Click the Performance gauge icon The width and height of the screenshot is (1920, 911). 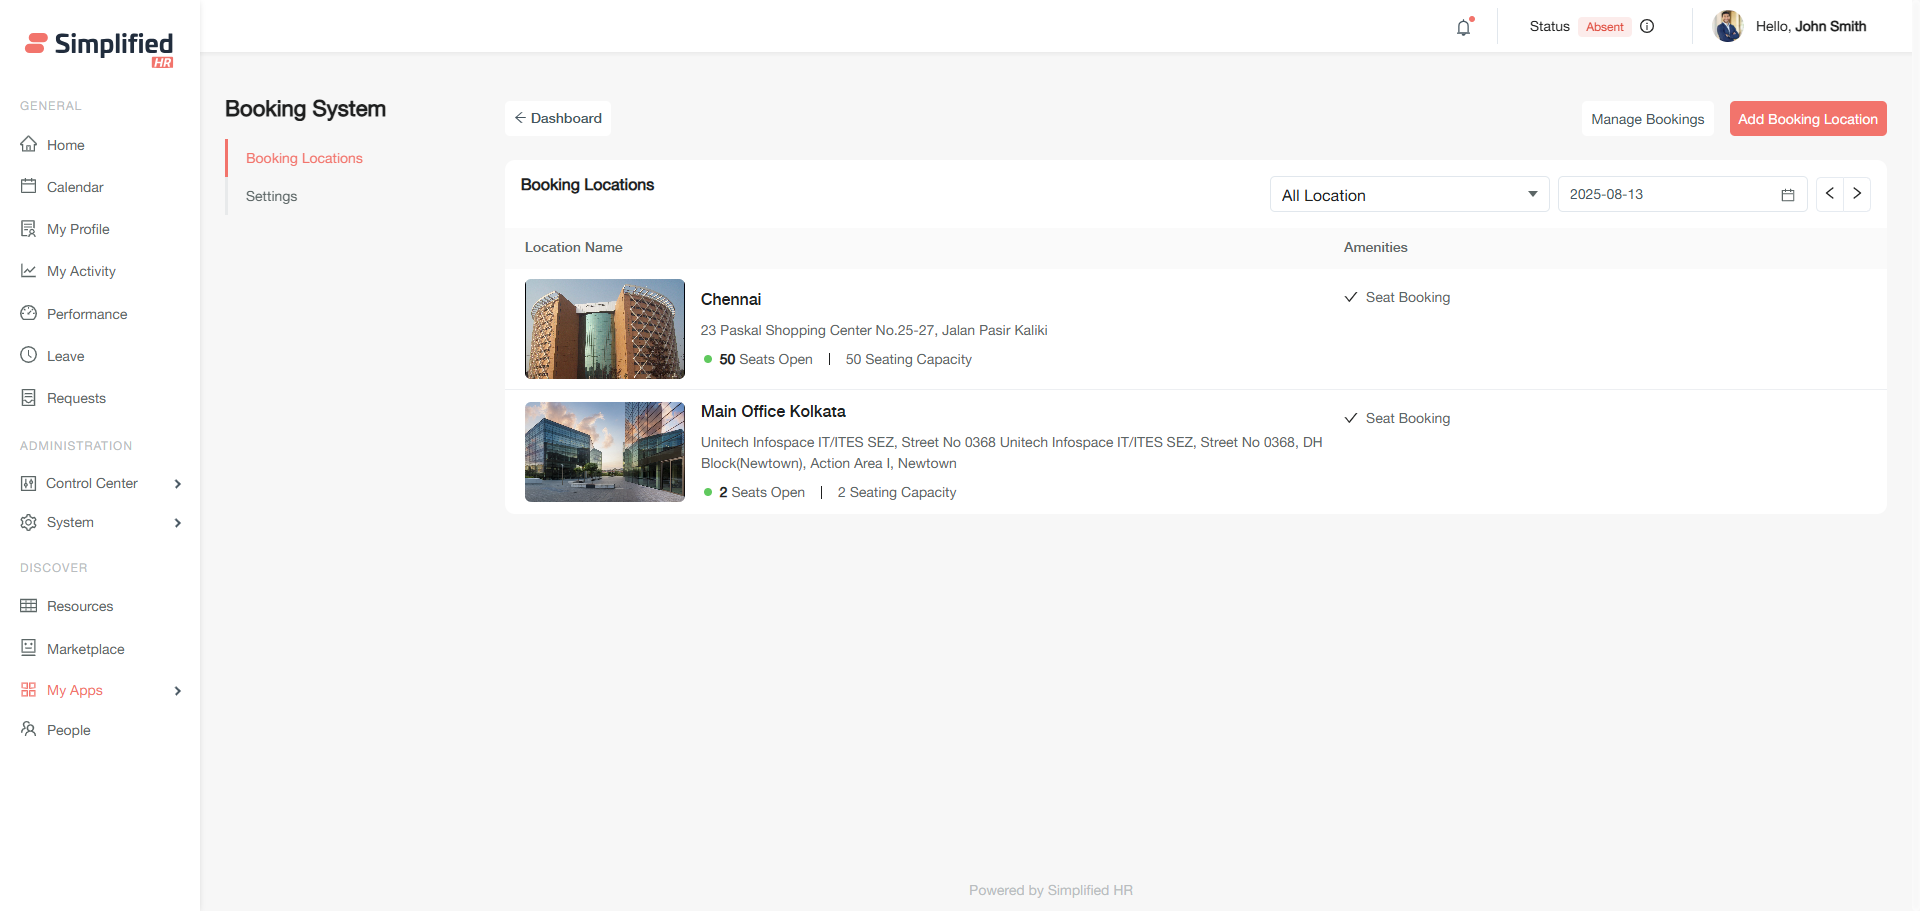pos(29,314)
